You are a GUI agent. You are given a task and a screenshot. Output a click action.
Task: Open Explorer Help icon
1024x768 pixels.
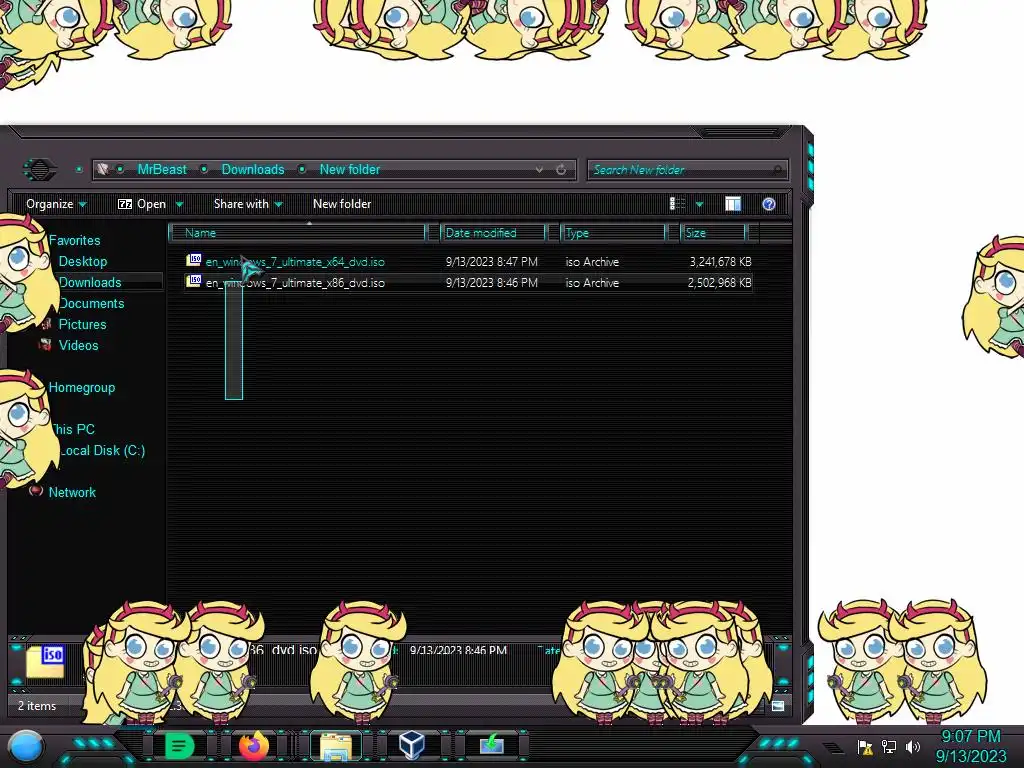(769, 204)
